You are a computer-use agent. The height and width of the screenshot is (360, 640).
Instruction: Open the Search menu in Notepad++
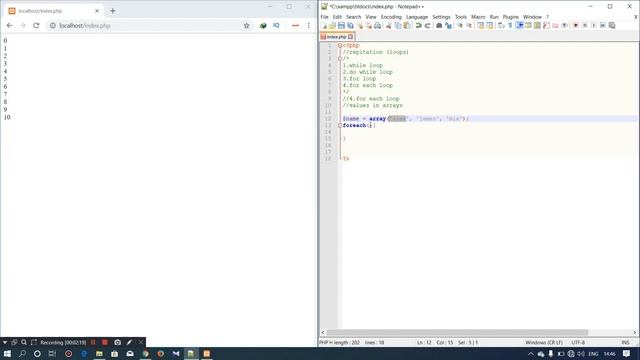pos(353,17)
